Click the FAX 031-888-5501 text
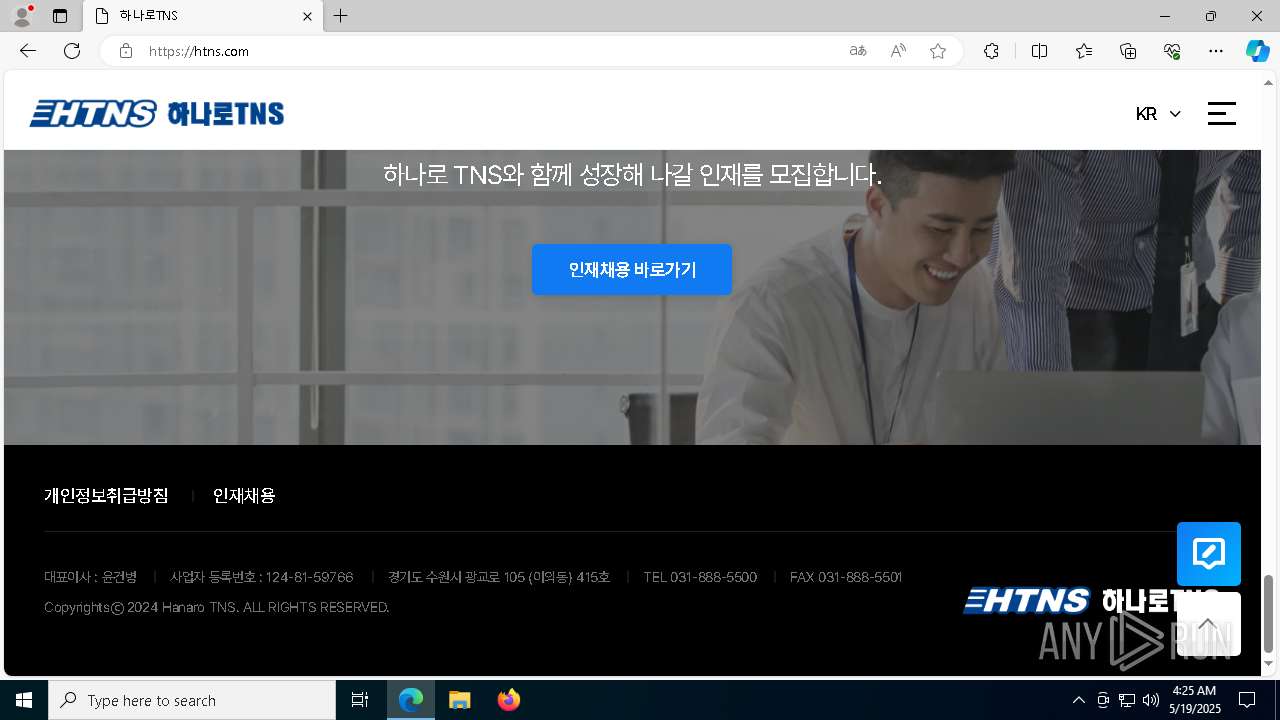 tap(846, 577)
